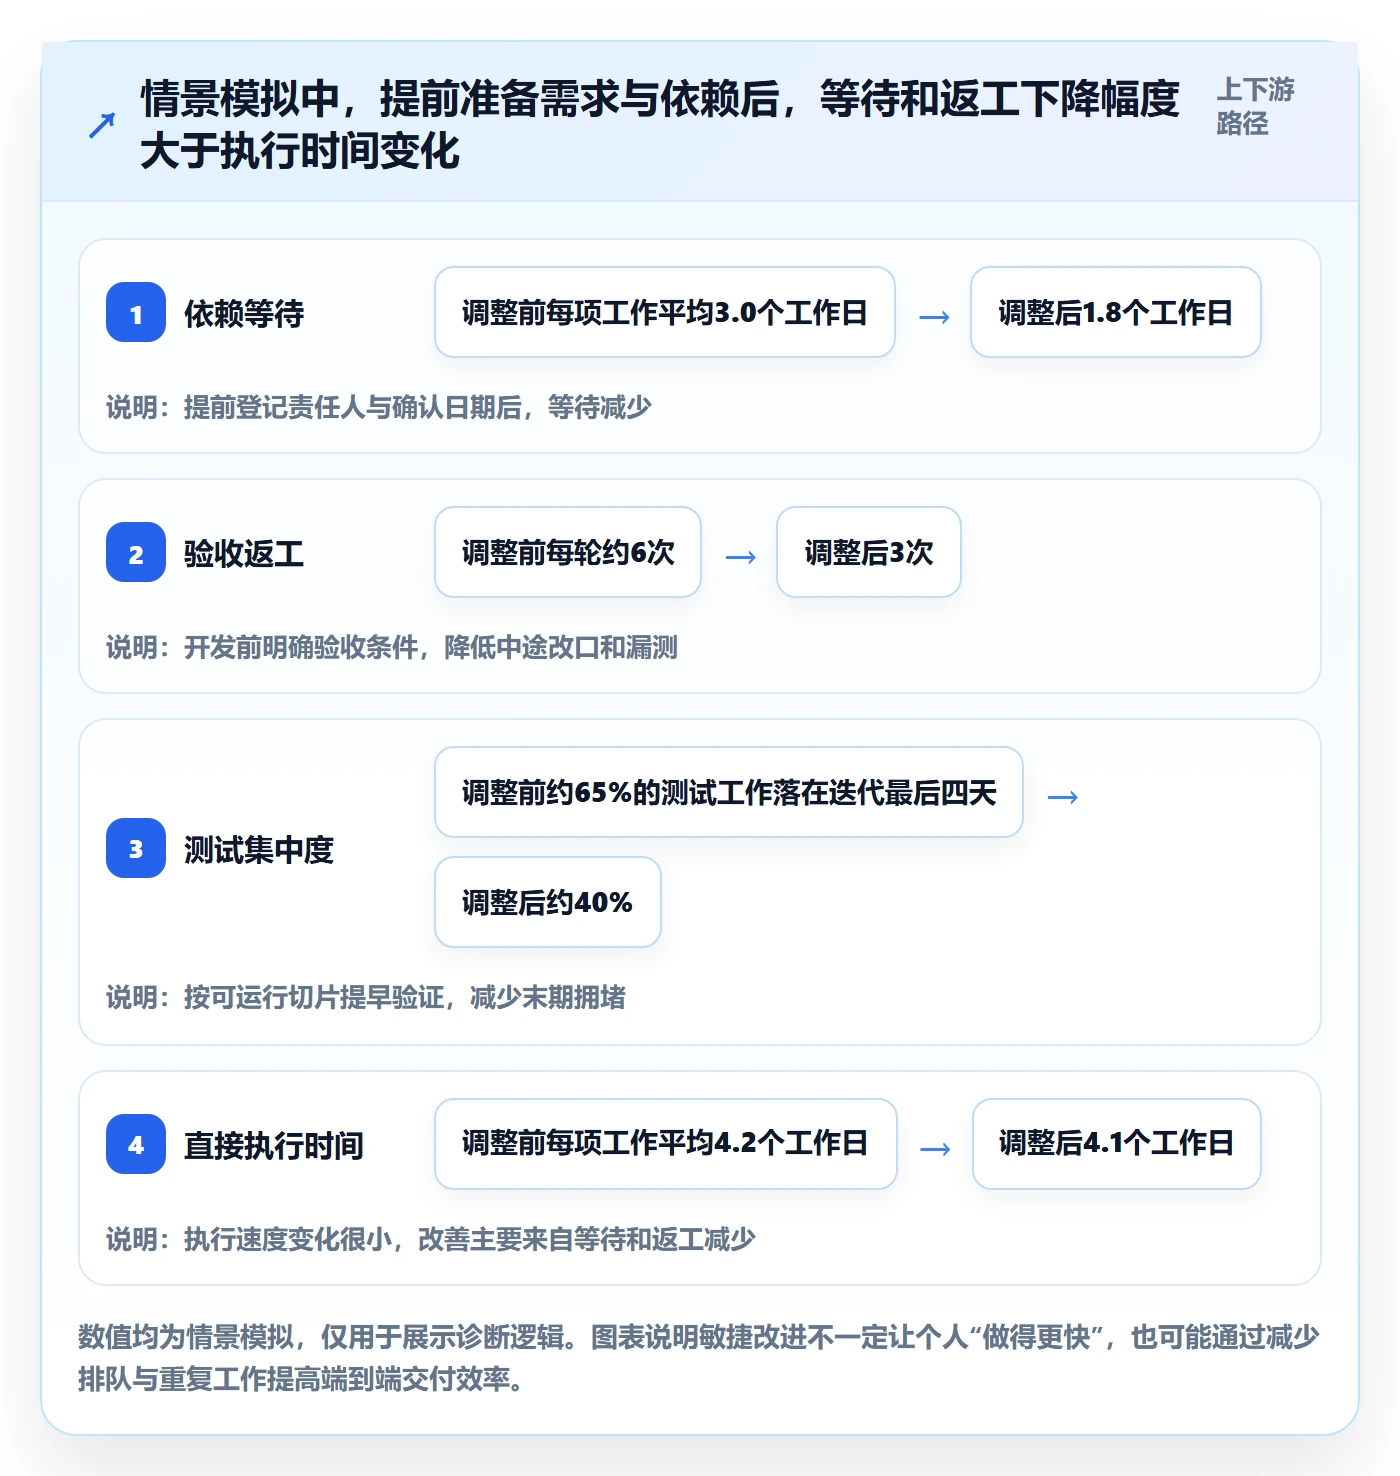1400x1476 pixels.
Task: Click the 调整前每轮约6次 chip
Action: (568, 552)
